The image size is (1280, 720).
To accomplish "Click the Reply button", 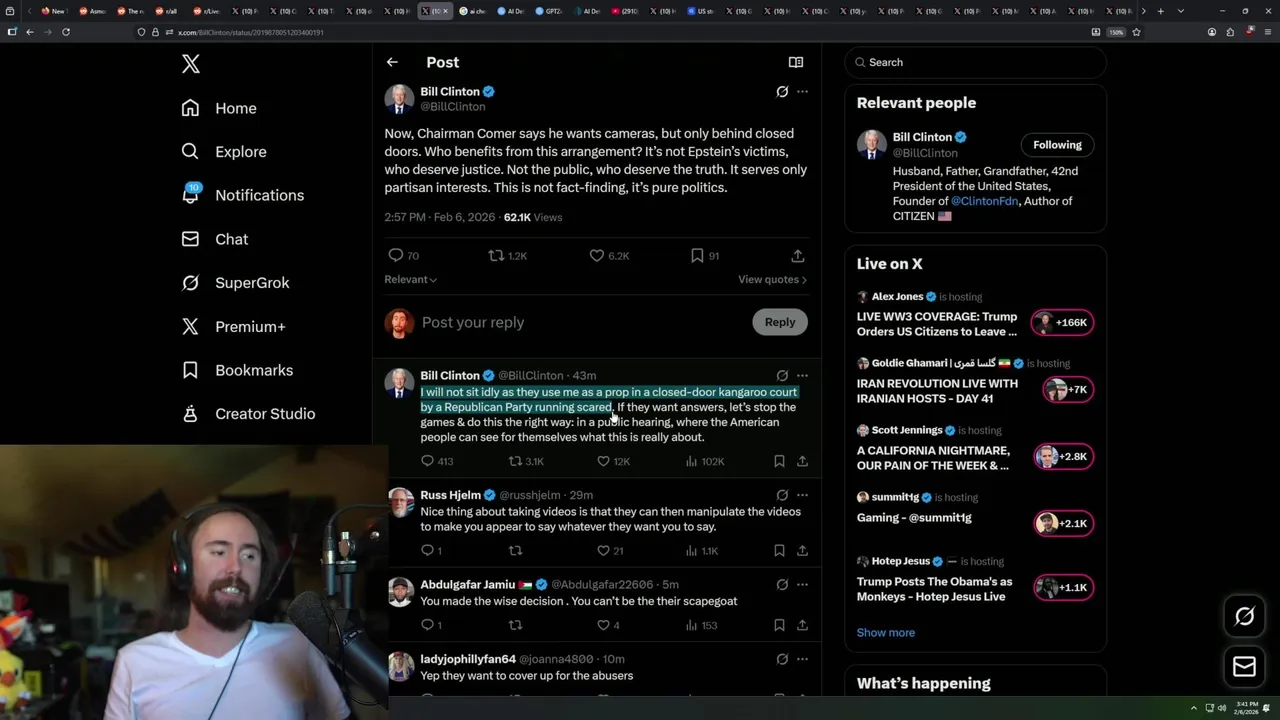I will [780, 322].
